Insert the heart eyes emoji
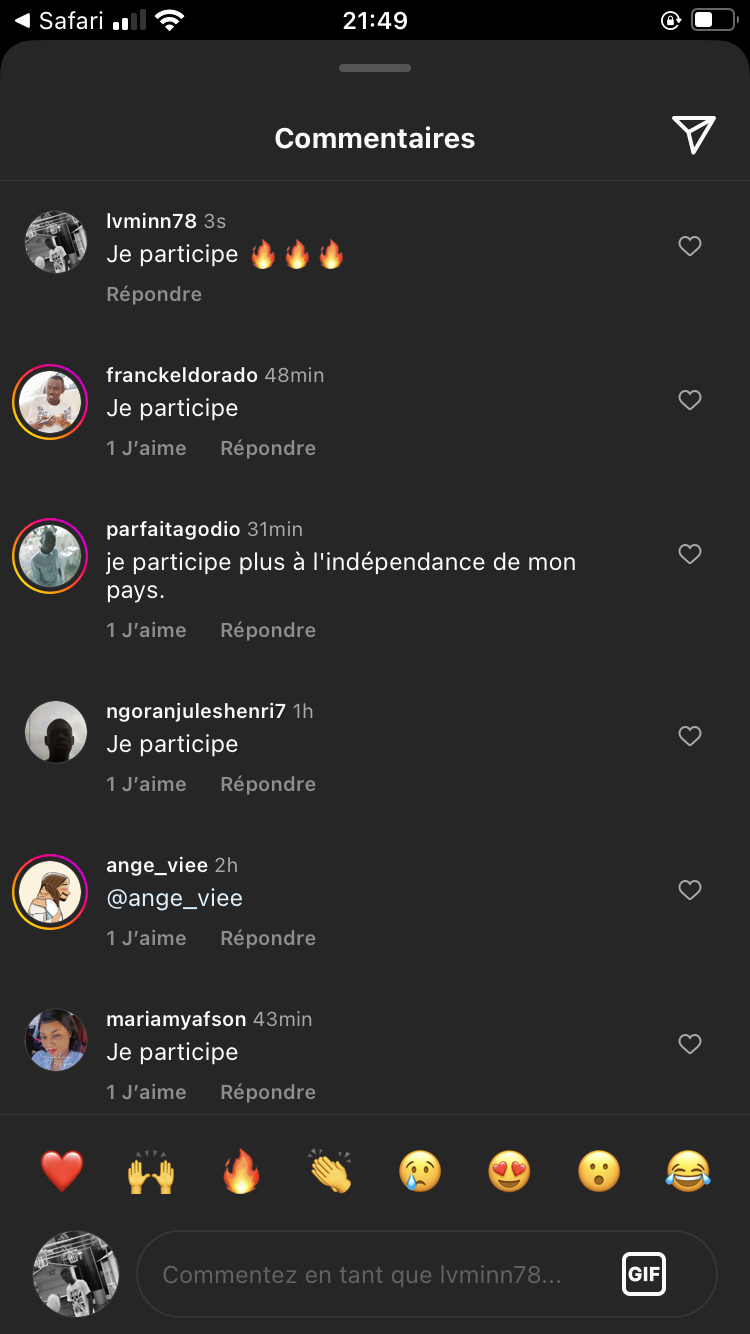 point(509,1171)
